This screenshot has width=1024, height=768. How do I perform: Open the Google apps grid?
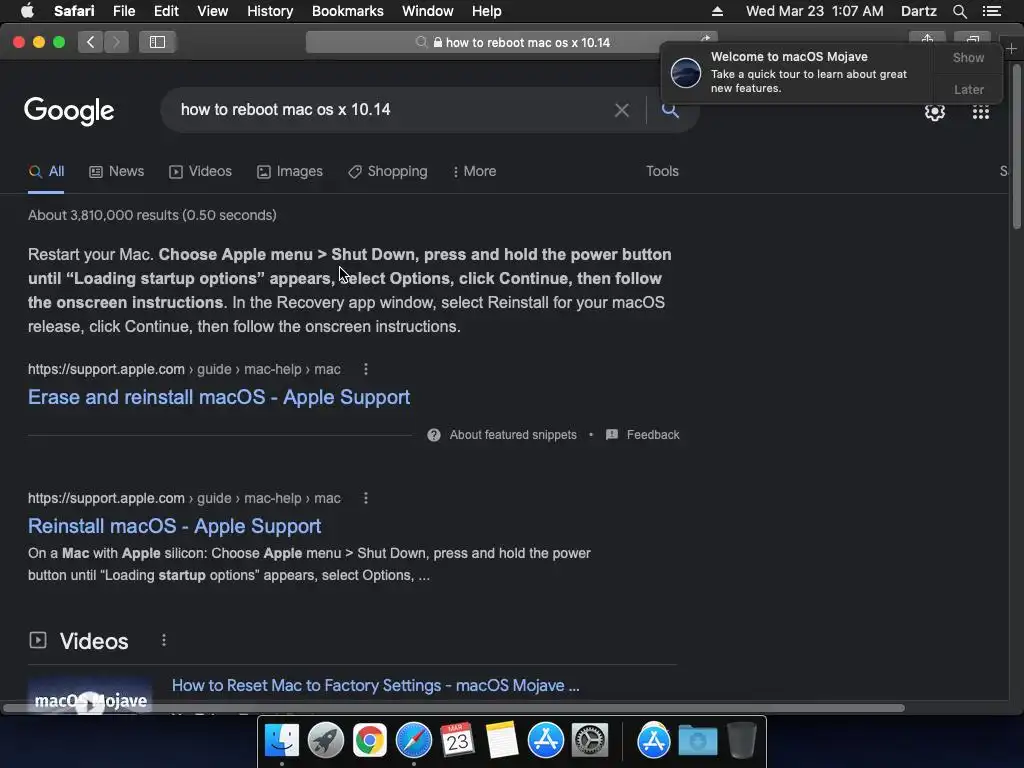point(980,112)
